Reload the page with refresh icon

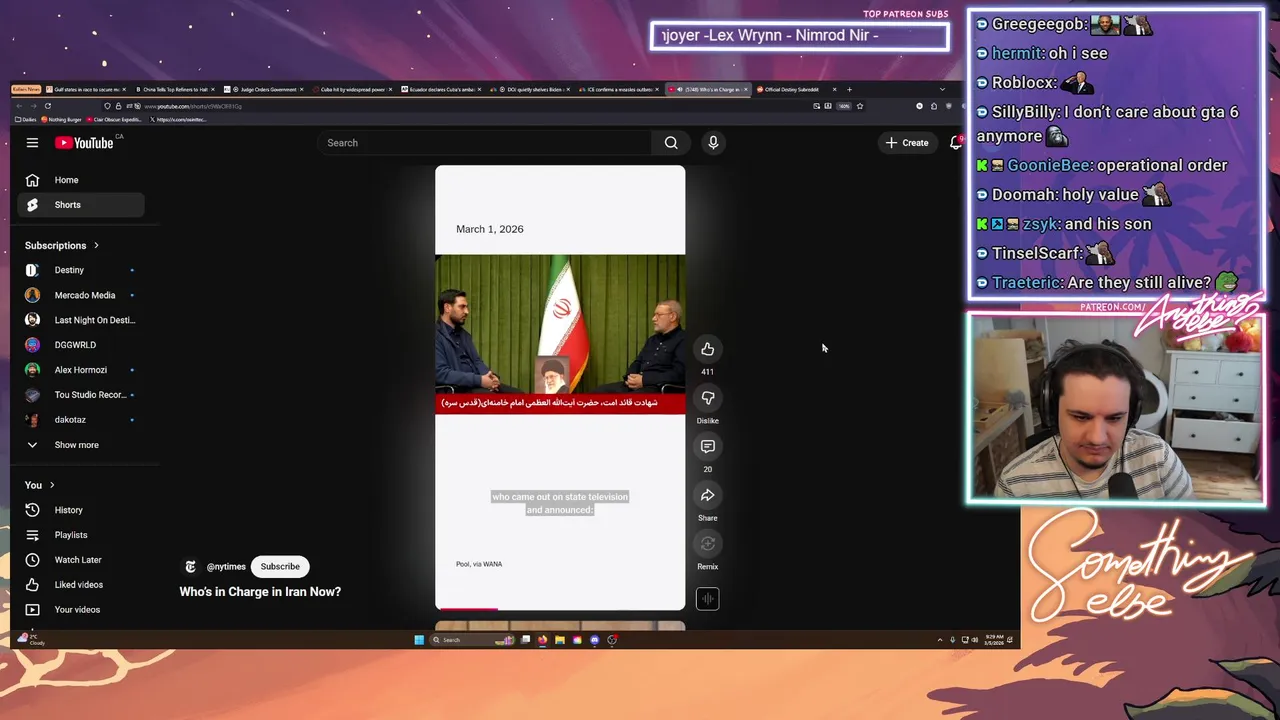click(47, 106)
